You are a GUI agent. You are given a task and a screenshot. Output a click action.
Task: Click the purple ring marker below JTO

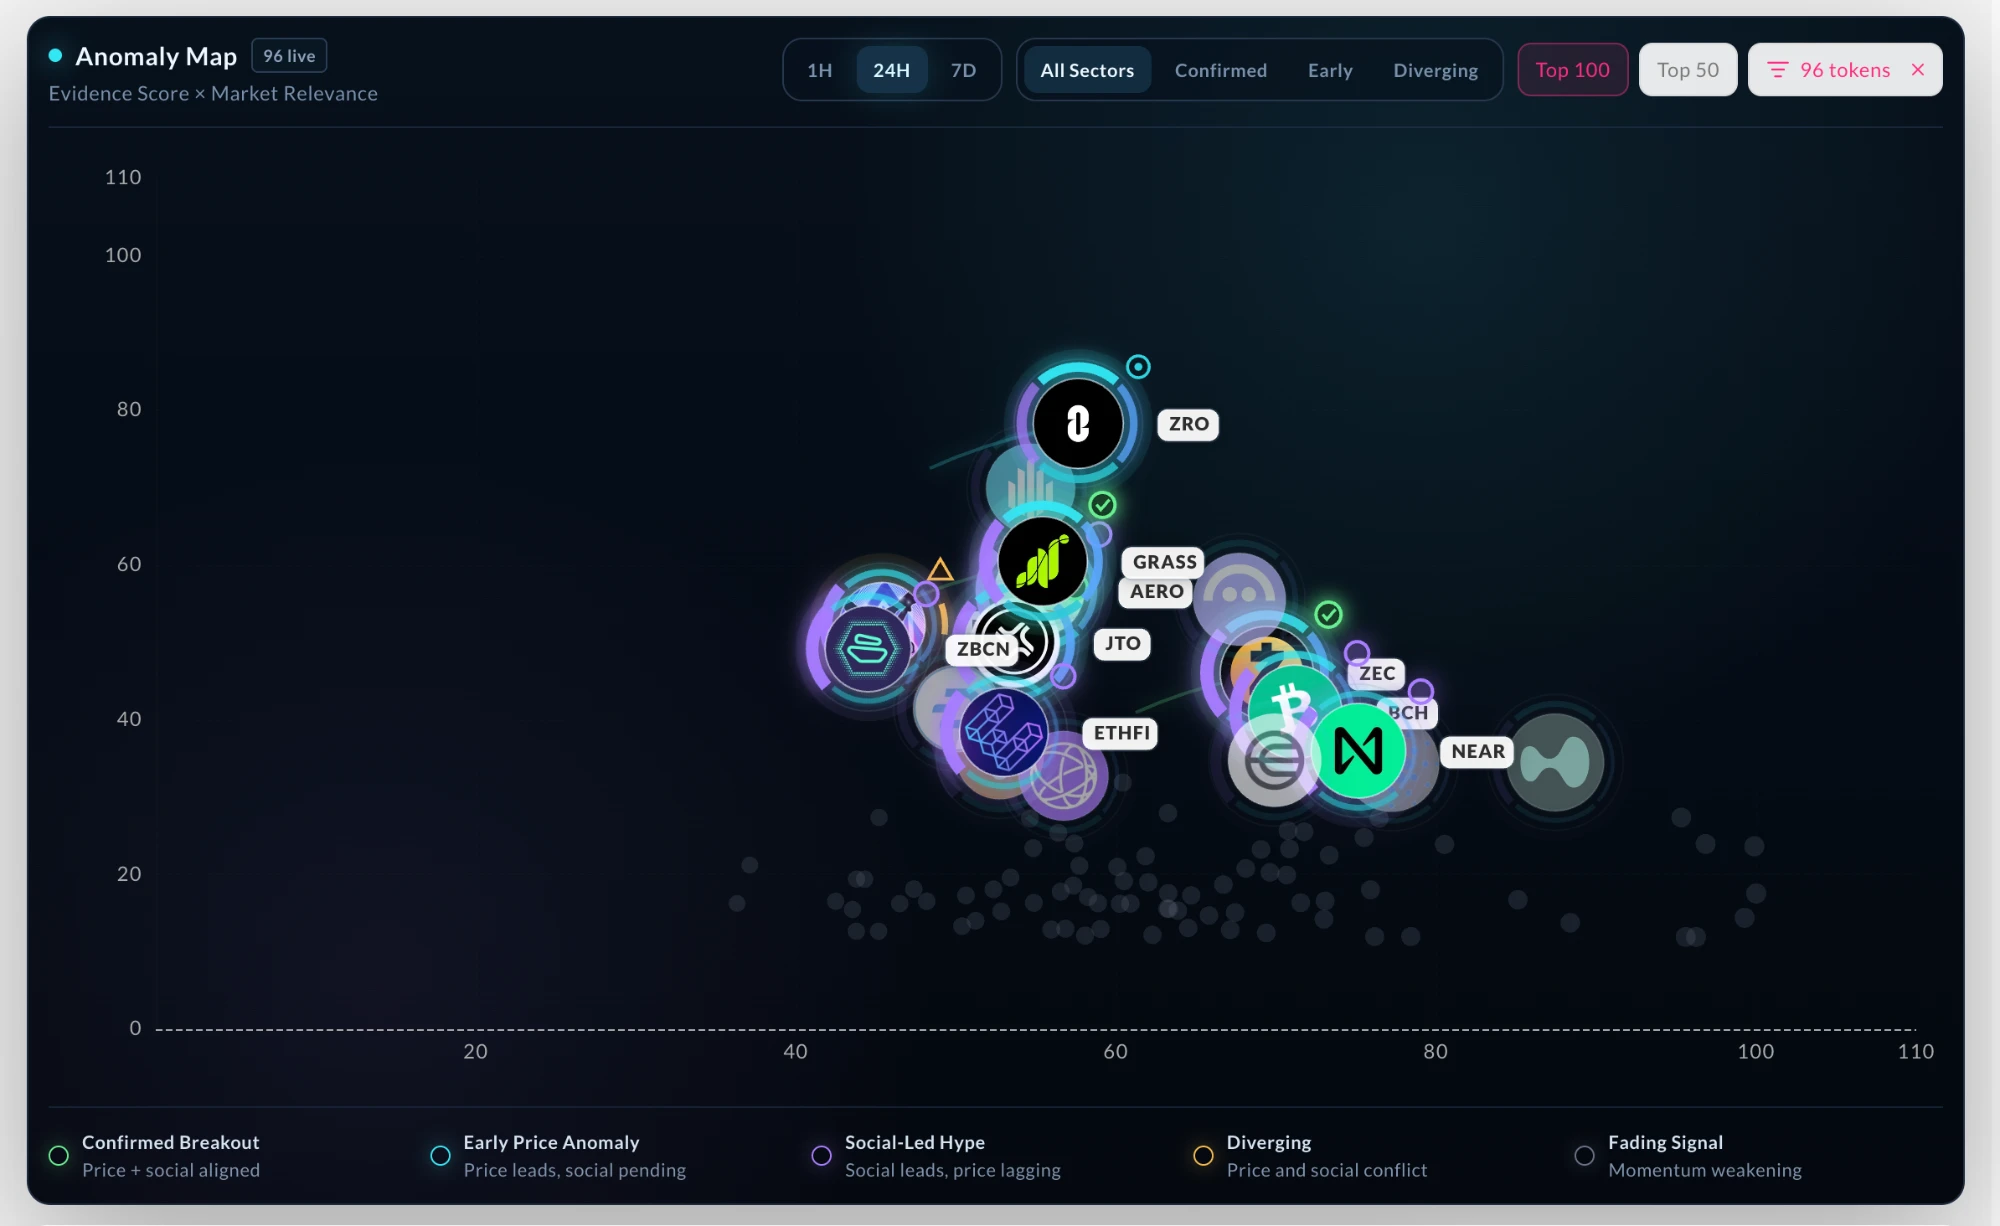(1063, 677)
